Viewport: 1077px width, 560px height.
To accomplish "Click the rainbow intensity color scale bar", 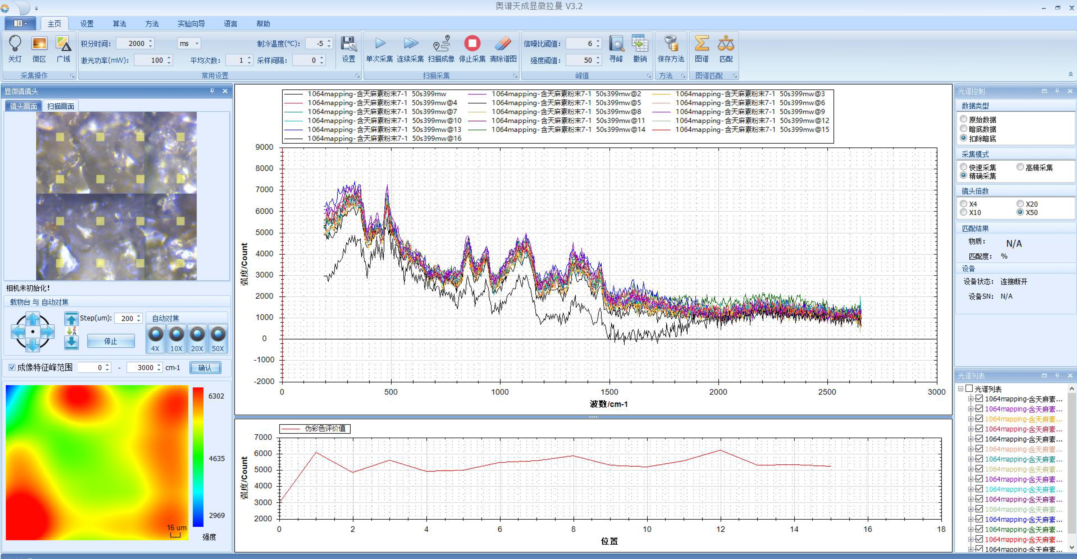I will click(x=198, y=458).
